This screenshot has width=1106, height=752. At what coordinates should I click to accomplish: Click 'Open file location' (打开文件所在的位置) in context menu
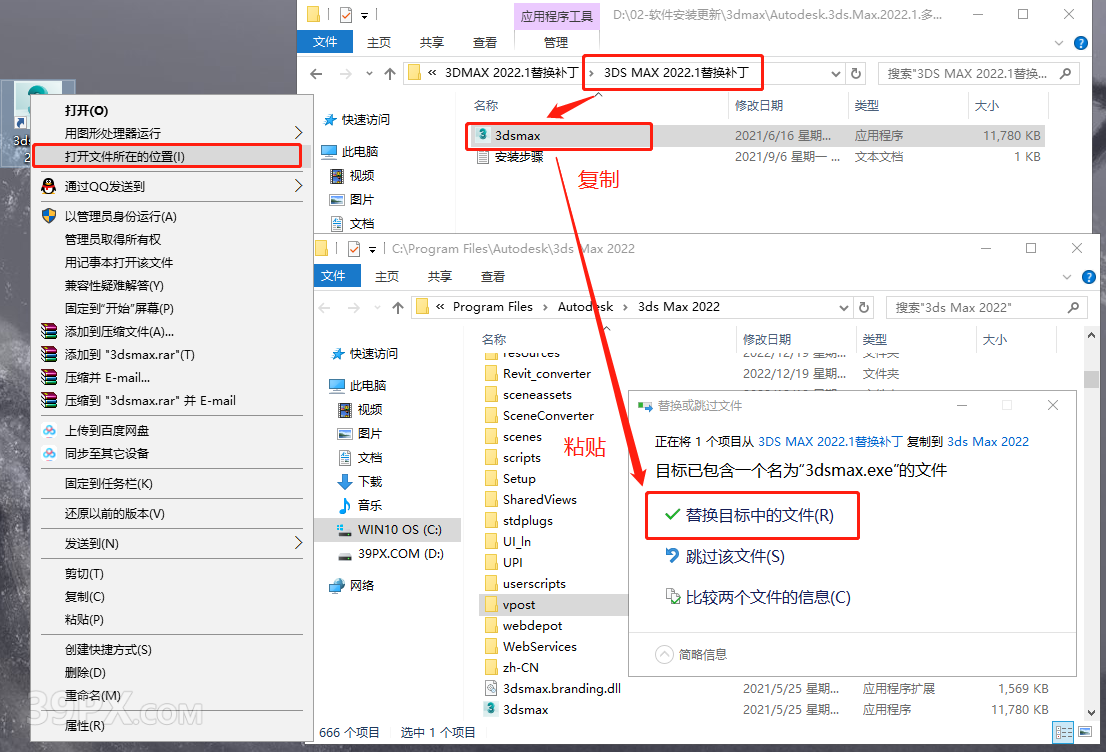pyautogui.click(x=167, y=157)
